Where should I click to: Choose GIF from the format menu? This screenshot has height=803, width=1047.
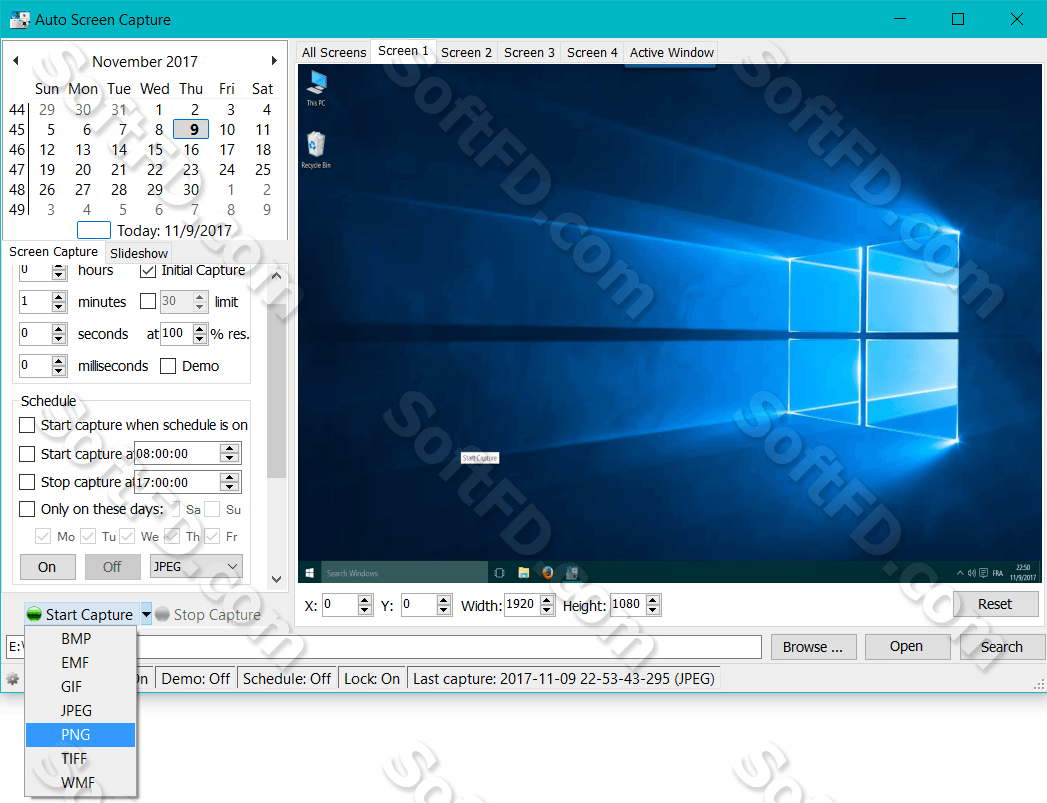click(80, 687)
